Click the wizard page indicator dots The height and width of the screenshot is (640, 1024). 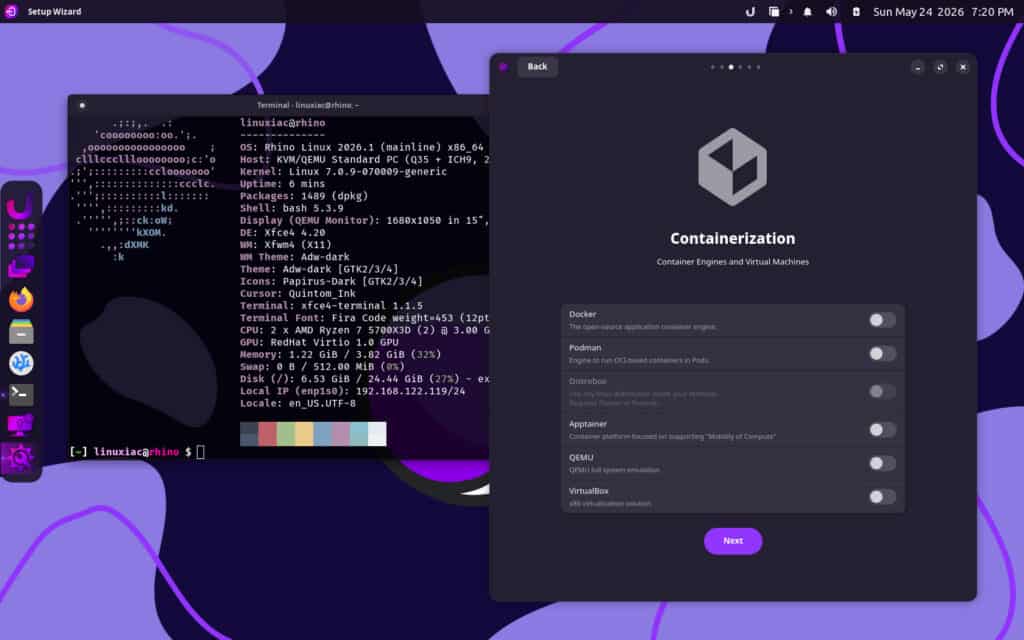tap(735, 67)
